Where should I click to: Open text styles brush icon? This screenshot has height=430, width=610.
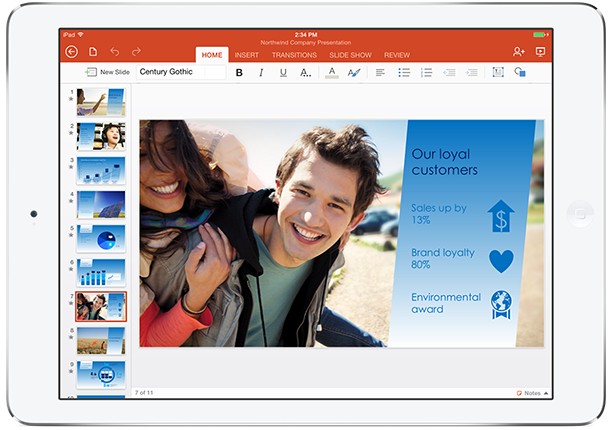(354, 72)
